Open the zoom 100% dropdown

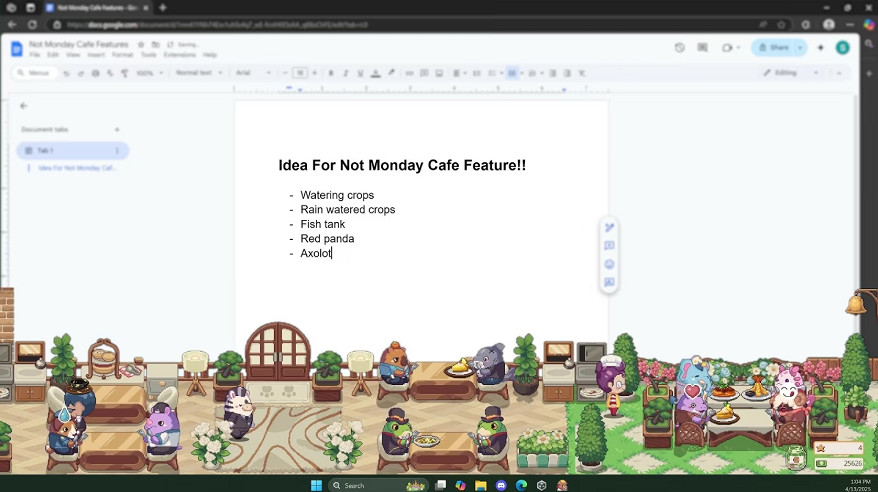tap(149, 73)
